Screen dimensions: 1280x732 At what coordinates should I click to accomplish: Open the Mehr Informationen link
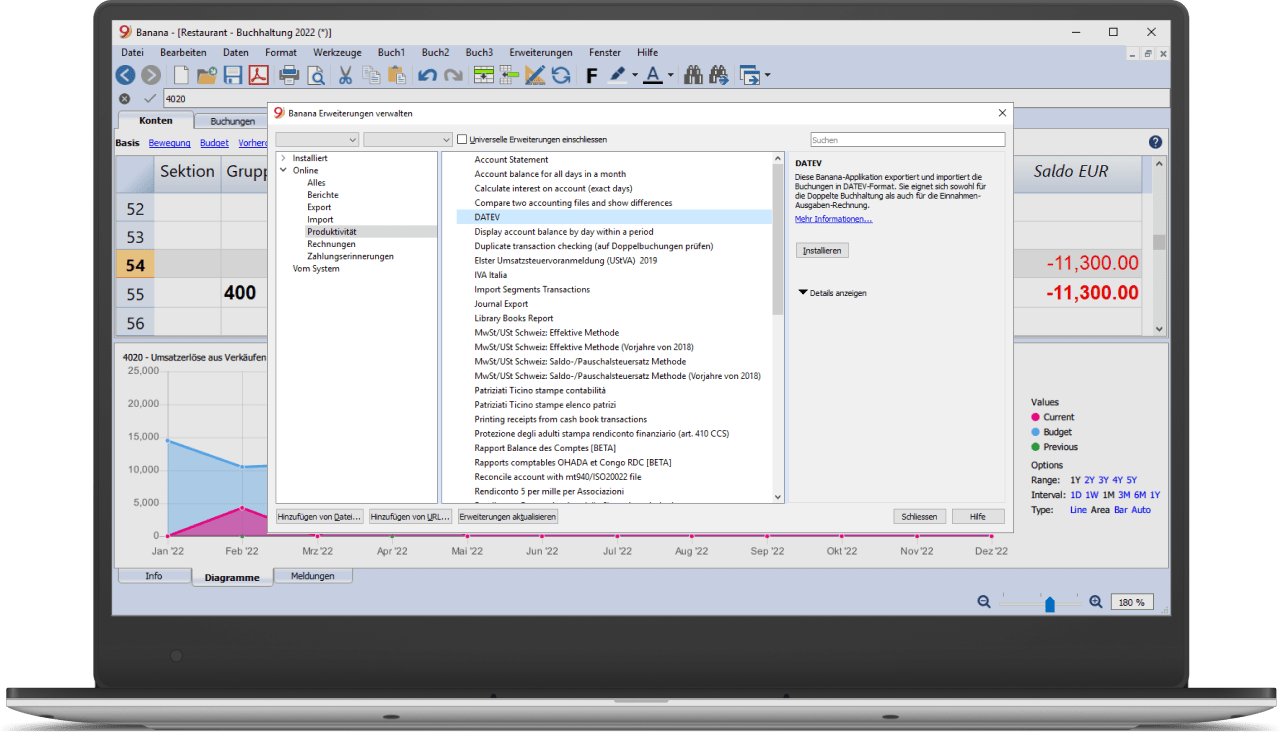click(x=833, y=219)
